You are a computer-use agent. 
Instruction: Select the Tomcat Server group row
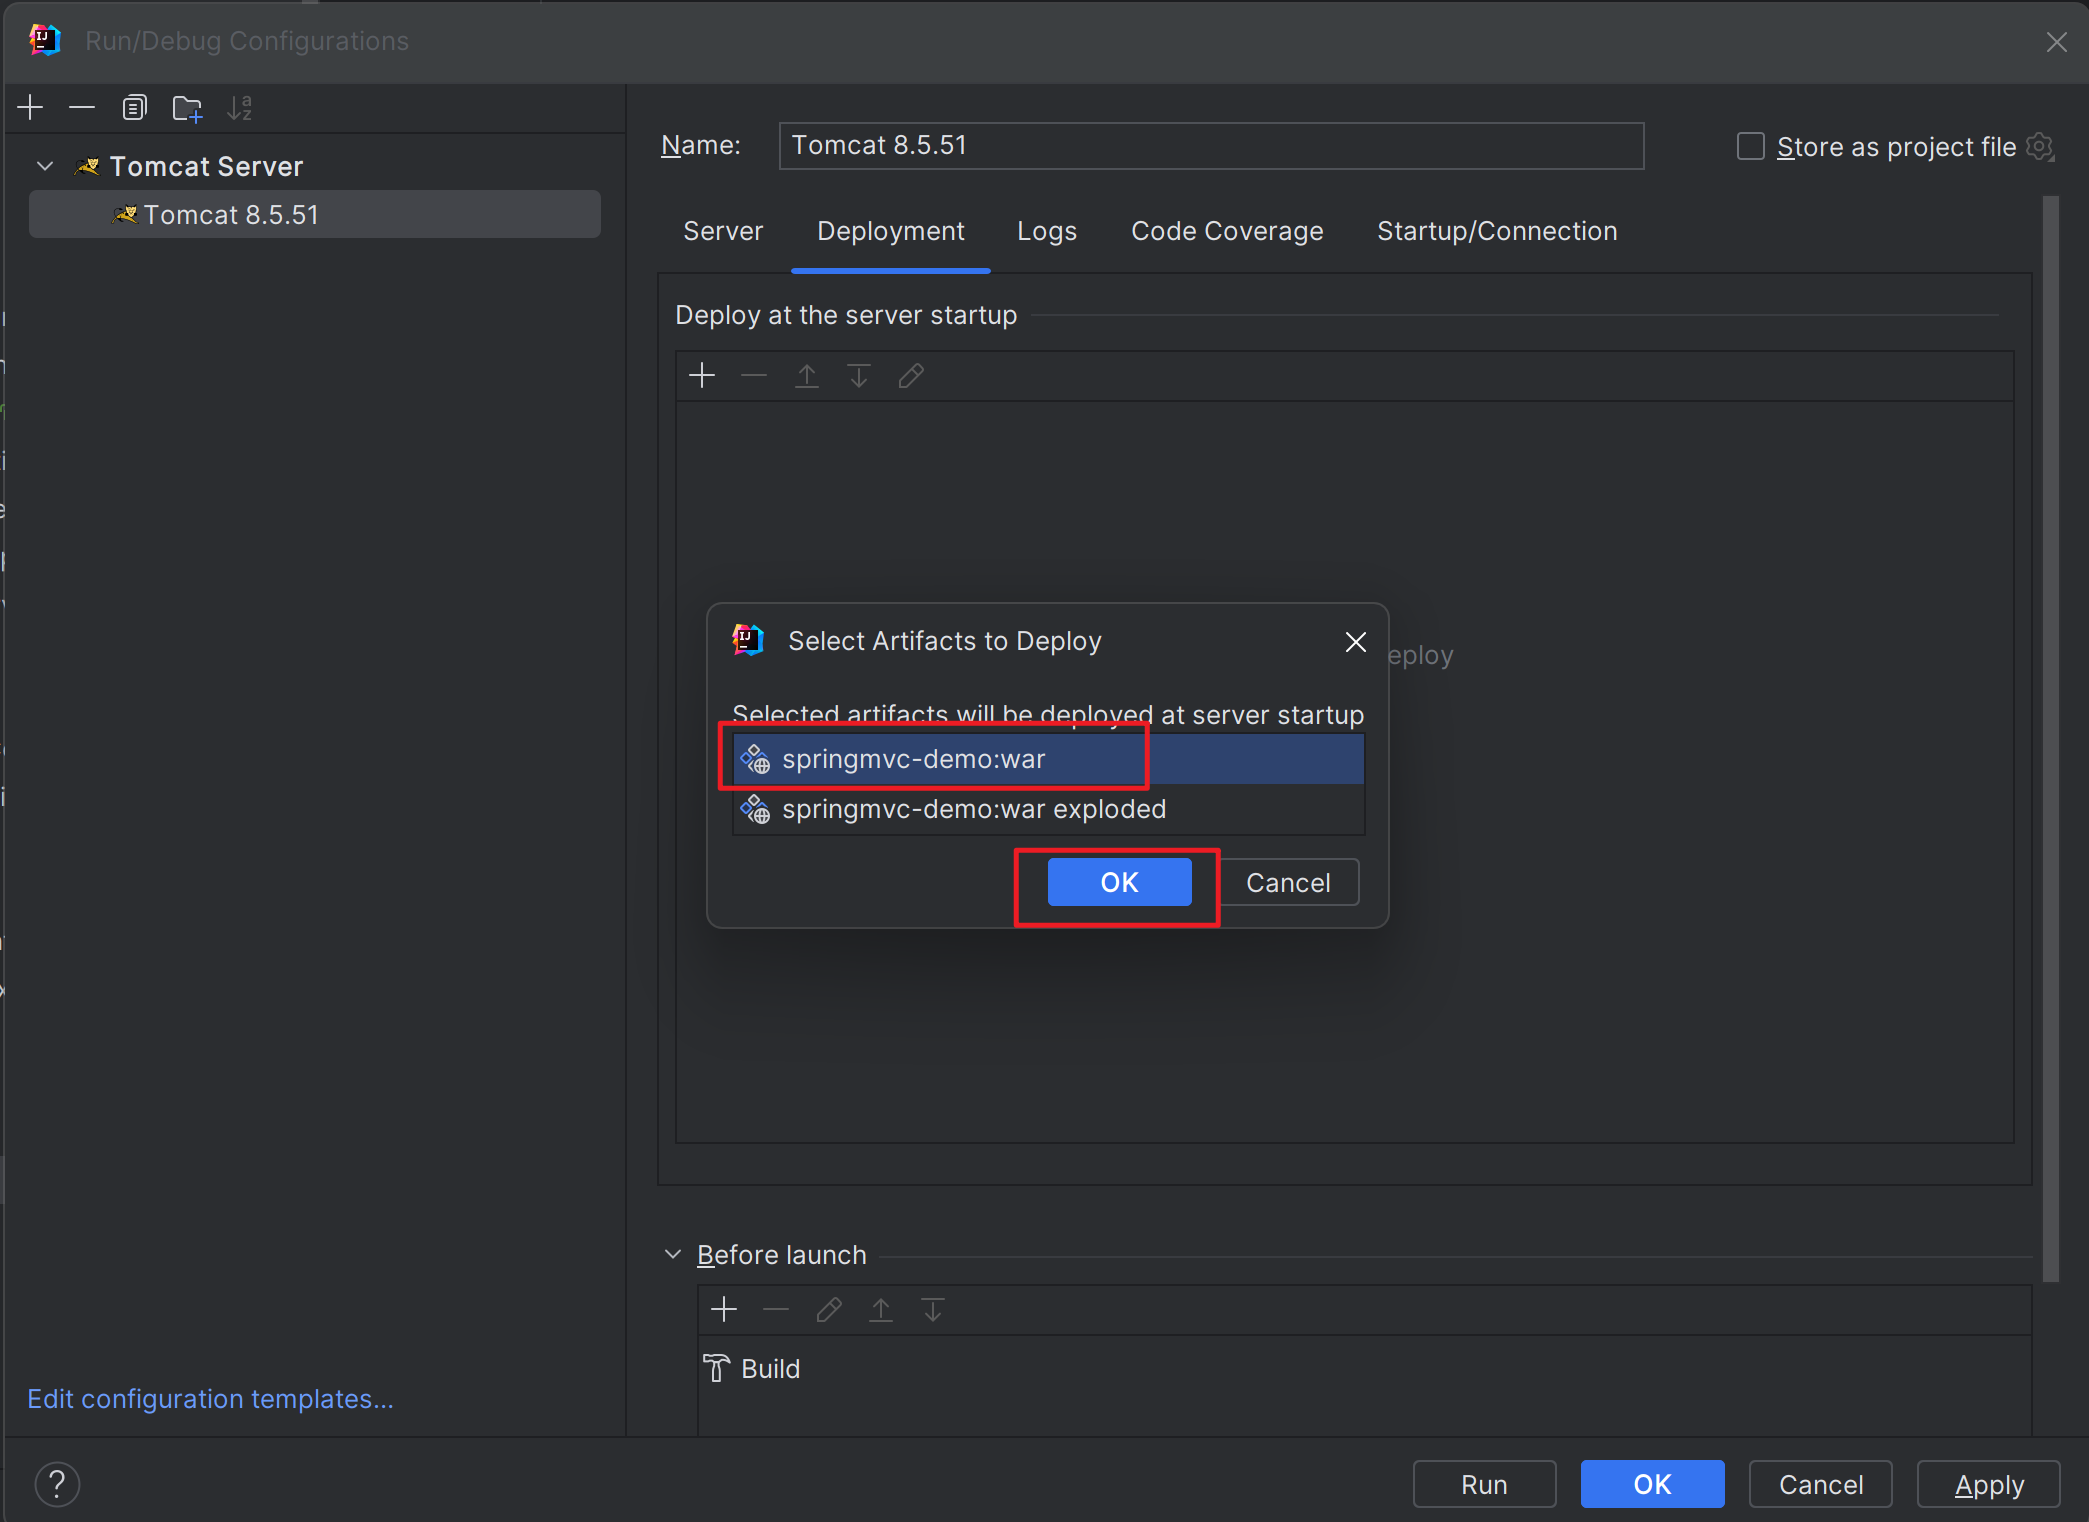(315, 166)
